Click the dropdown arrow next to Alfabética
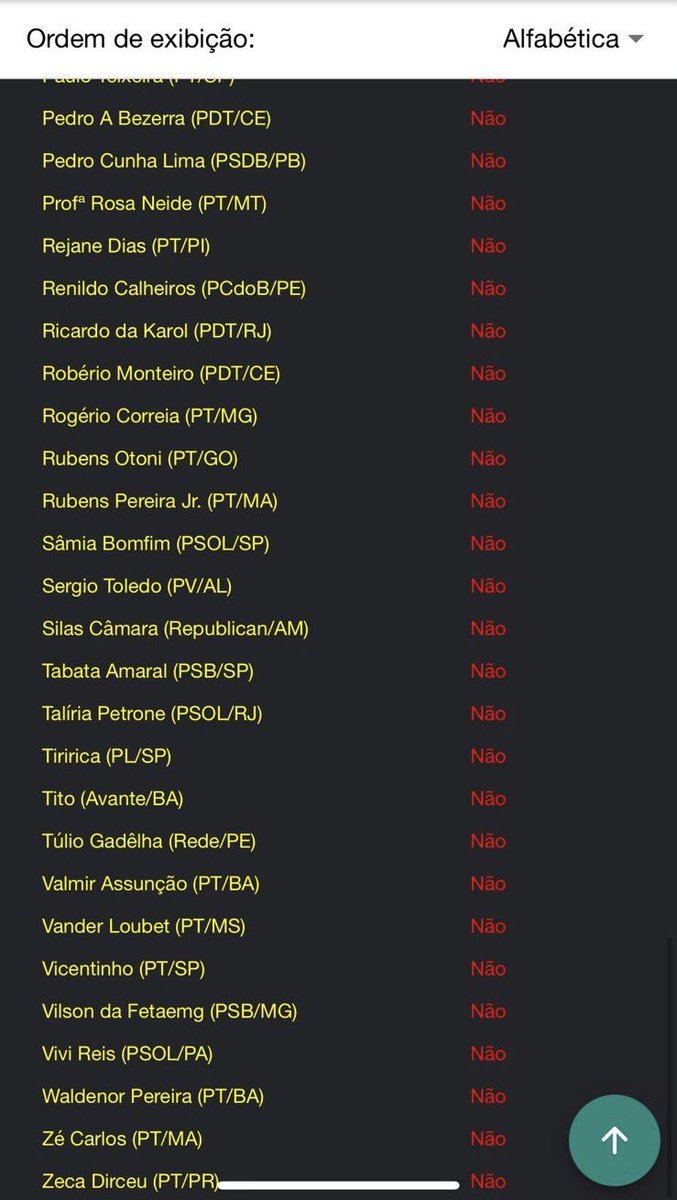This screenshot has height=1200, width=677. pos(635,40)
